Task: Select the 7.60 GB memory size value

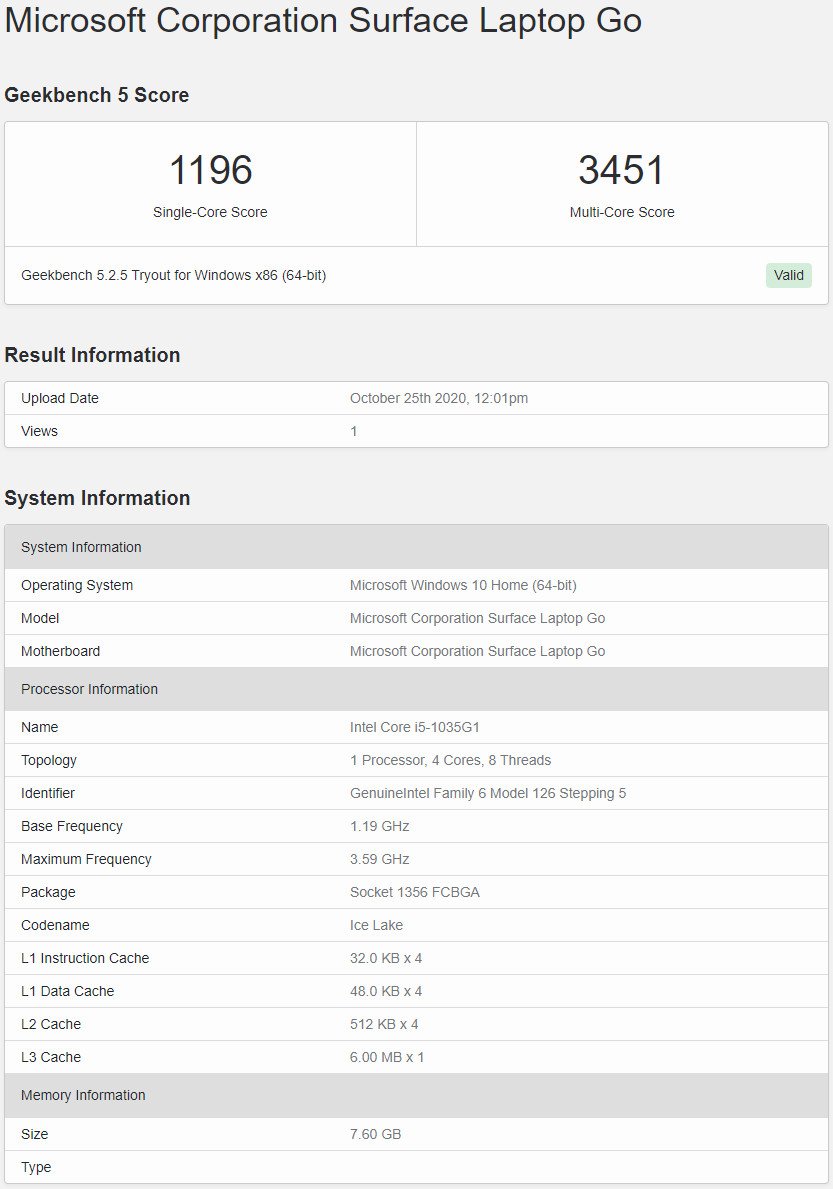Action: [375, 1134]
